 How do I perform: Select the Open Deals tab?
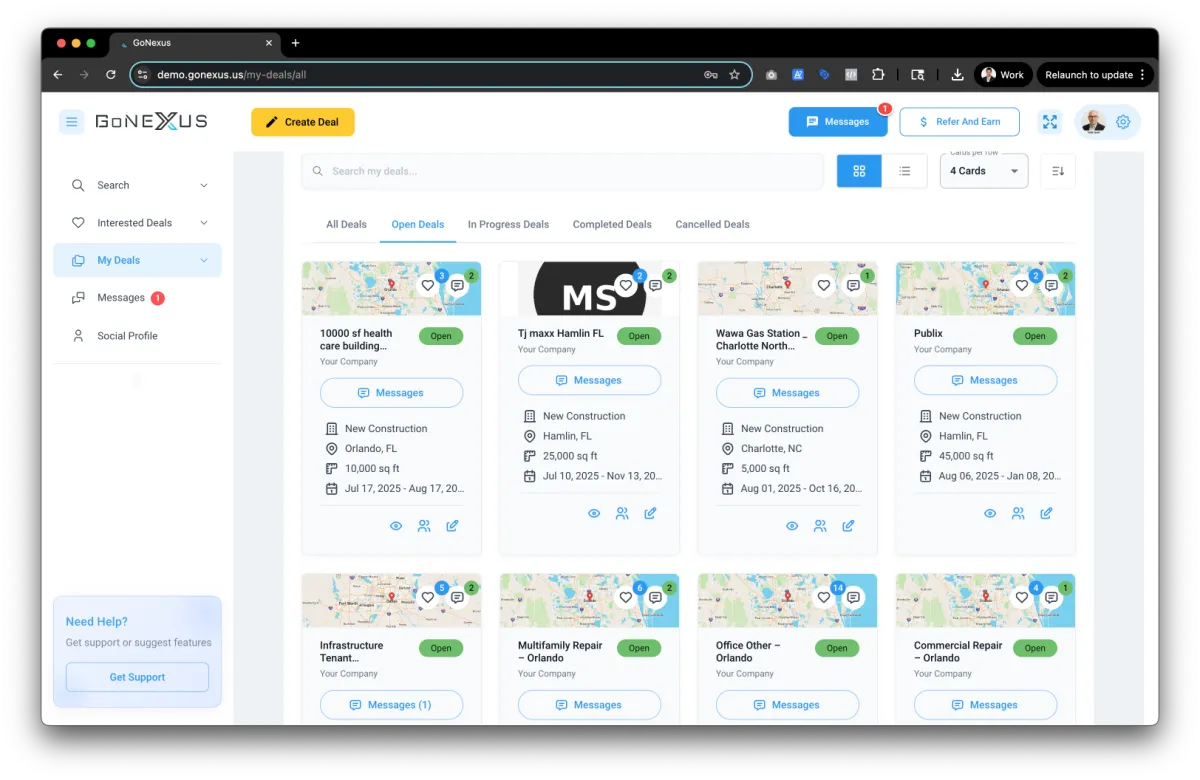point(418,224)
